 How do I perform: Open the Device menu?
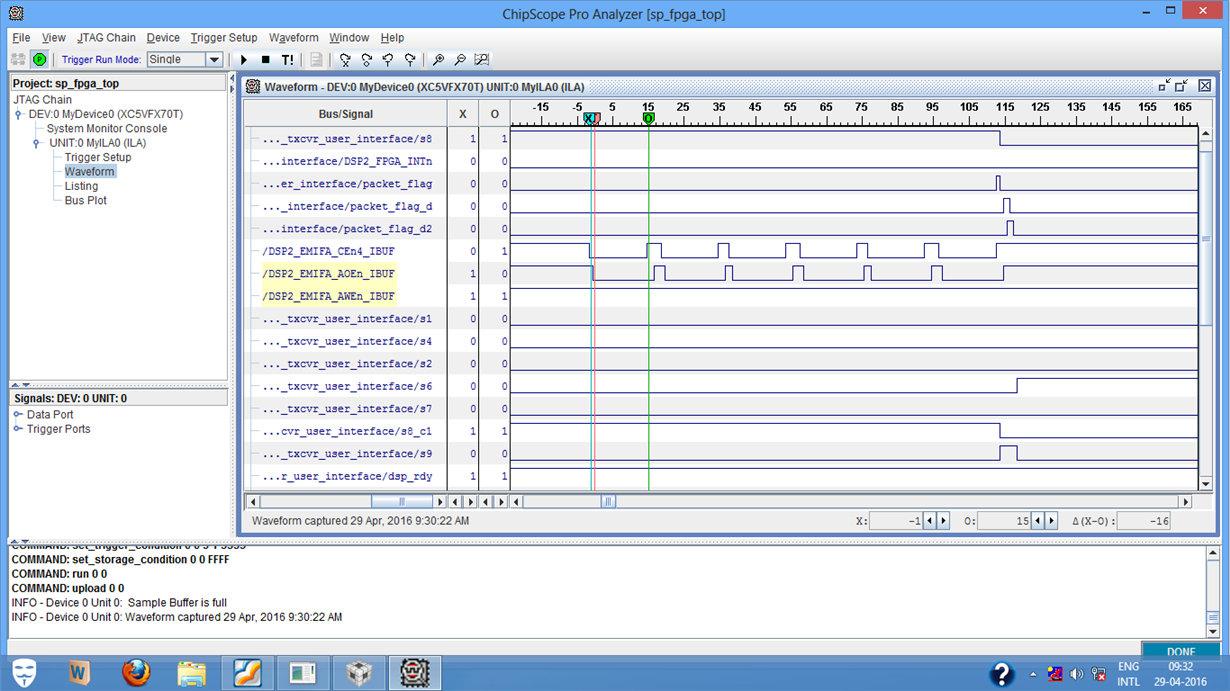tap(163, 38)
